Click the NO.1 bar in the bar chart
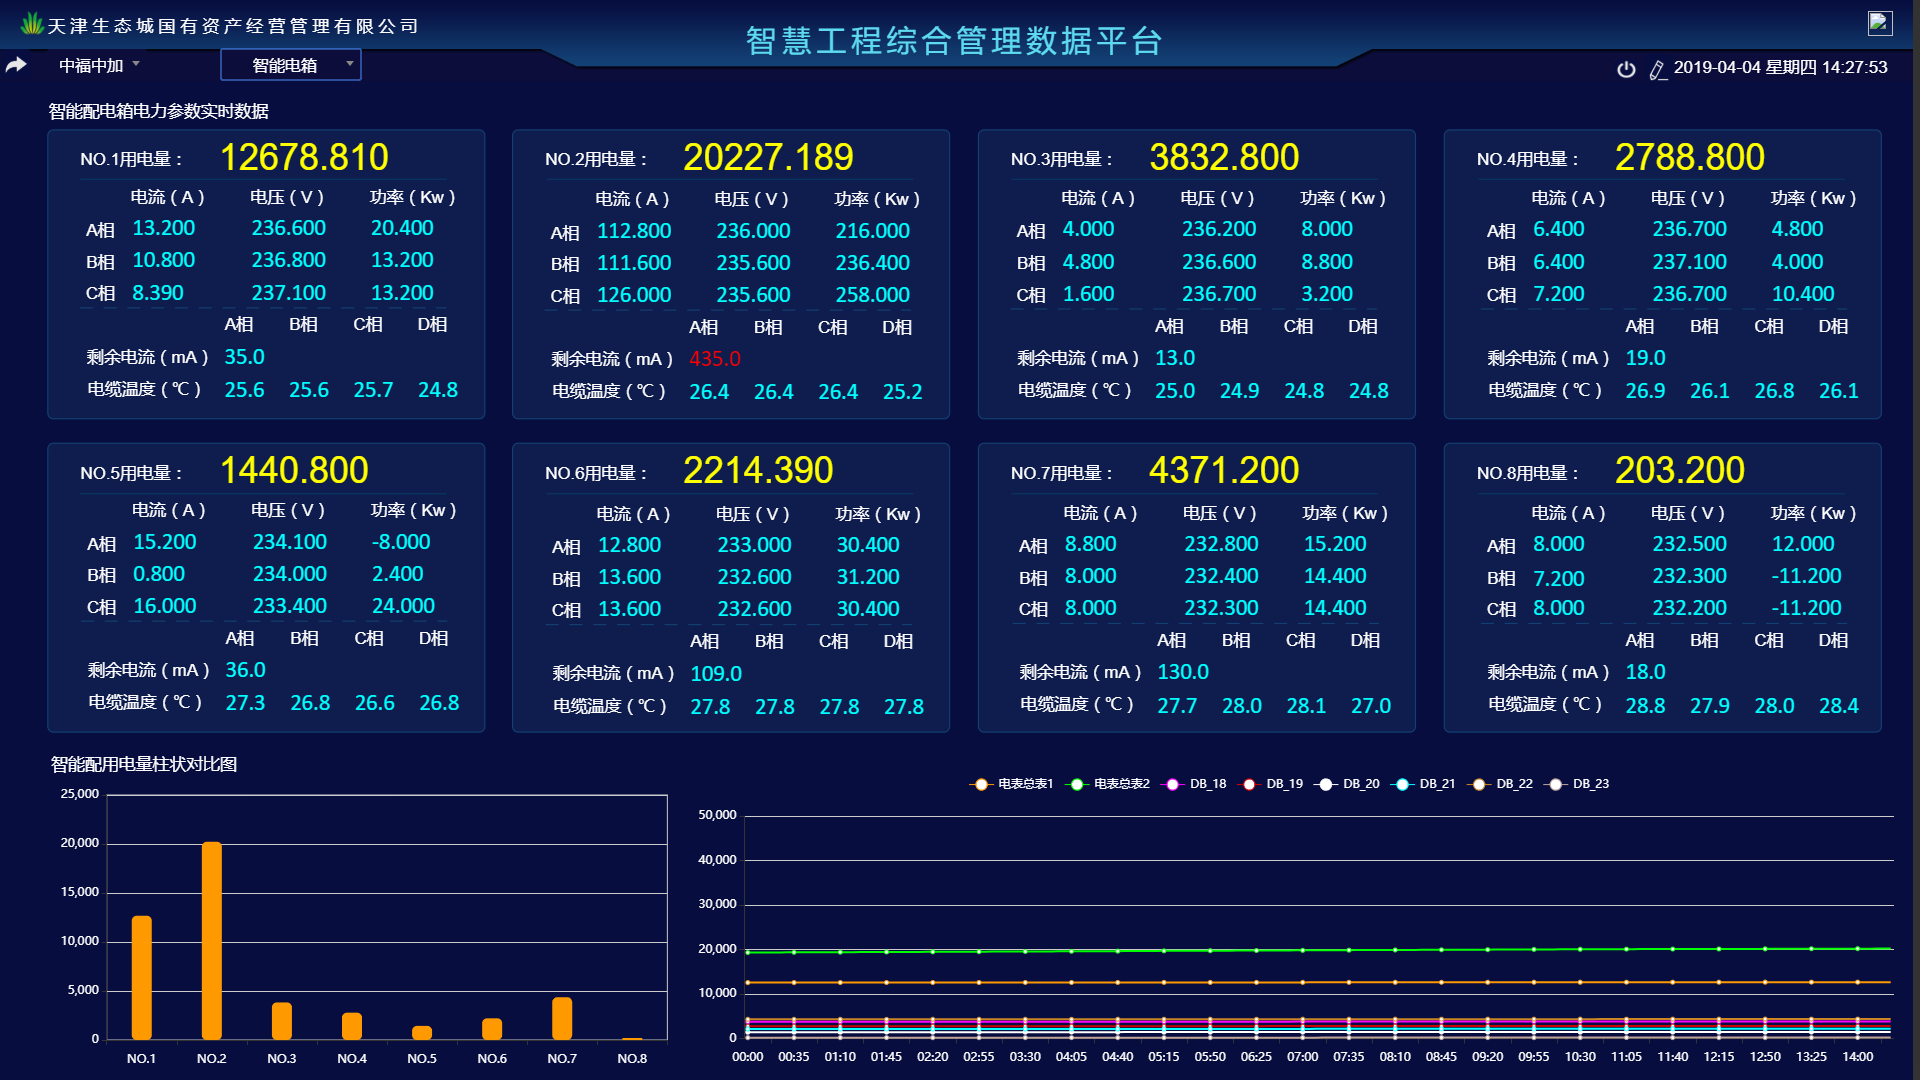 tap(142, 977)
